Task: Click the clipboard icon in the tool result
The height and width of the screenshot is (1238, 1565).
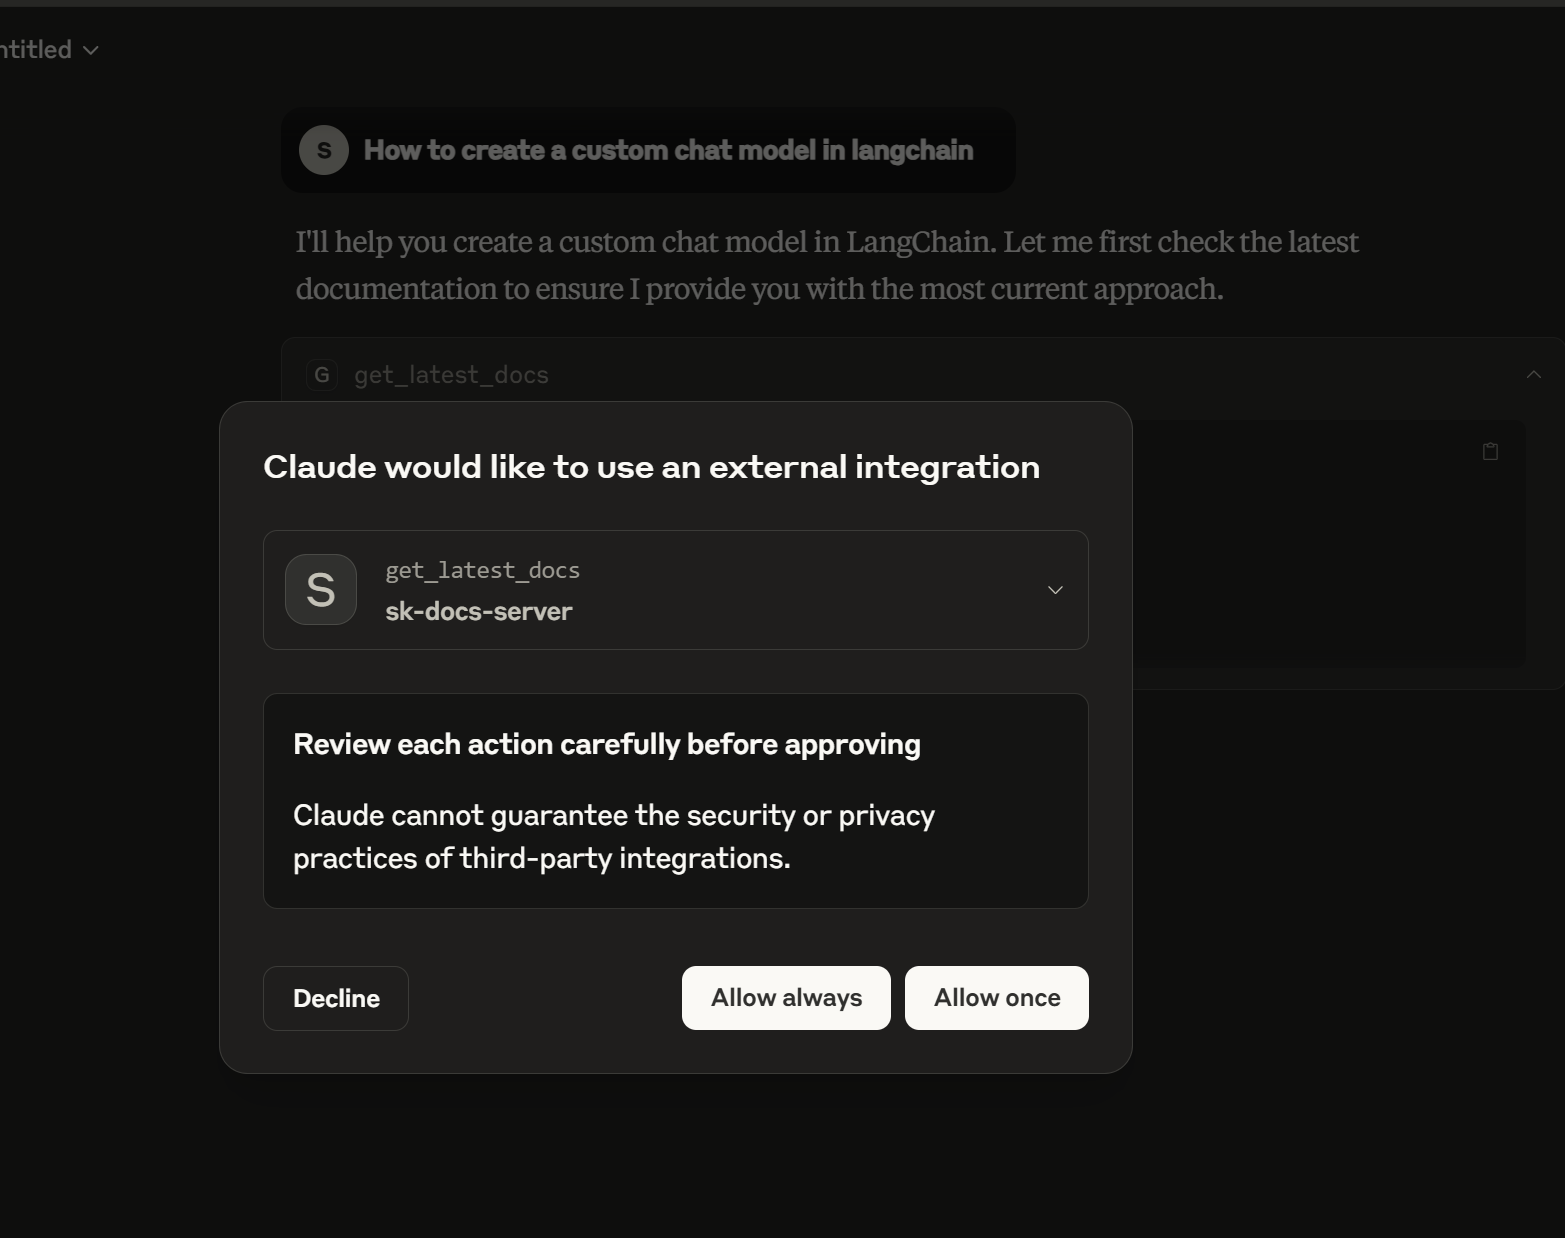Action: pyautogui.click(x=1490, y=451)
